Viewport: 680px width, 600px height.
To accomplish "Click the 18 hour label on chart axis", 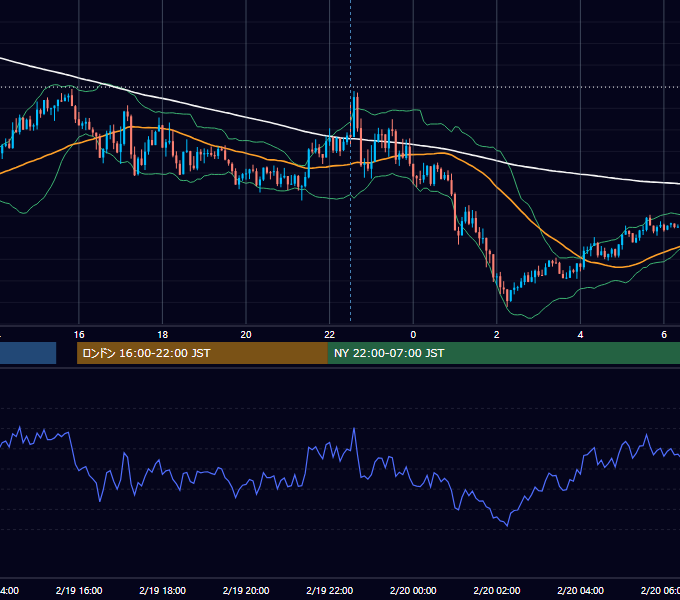I will click(x=163, y=335).
